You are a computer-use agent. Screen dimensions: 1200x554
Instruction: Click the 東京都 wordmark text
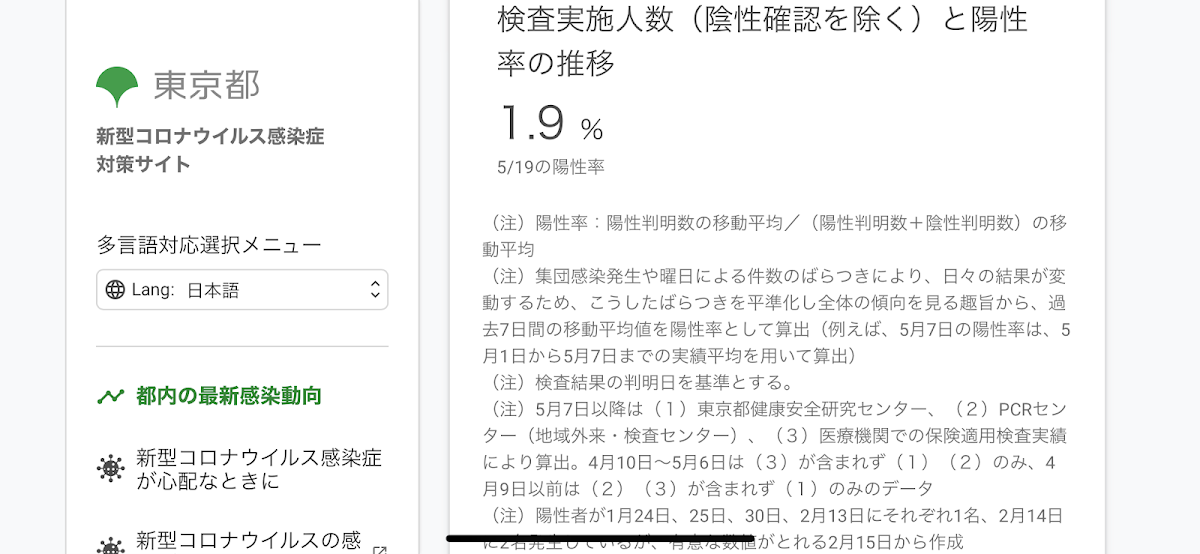point(207,85)
